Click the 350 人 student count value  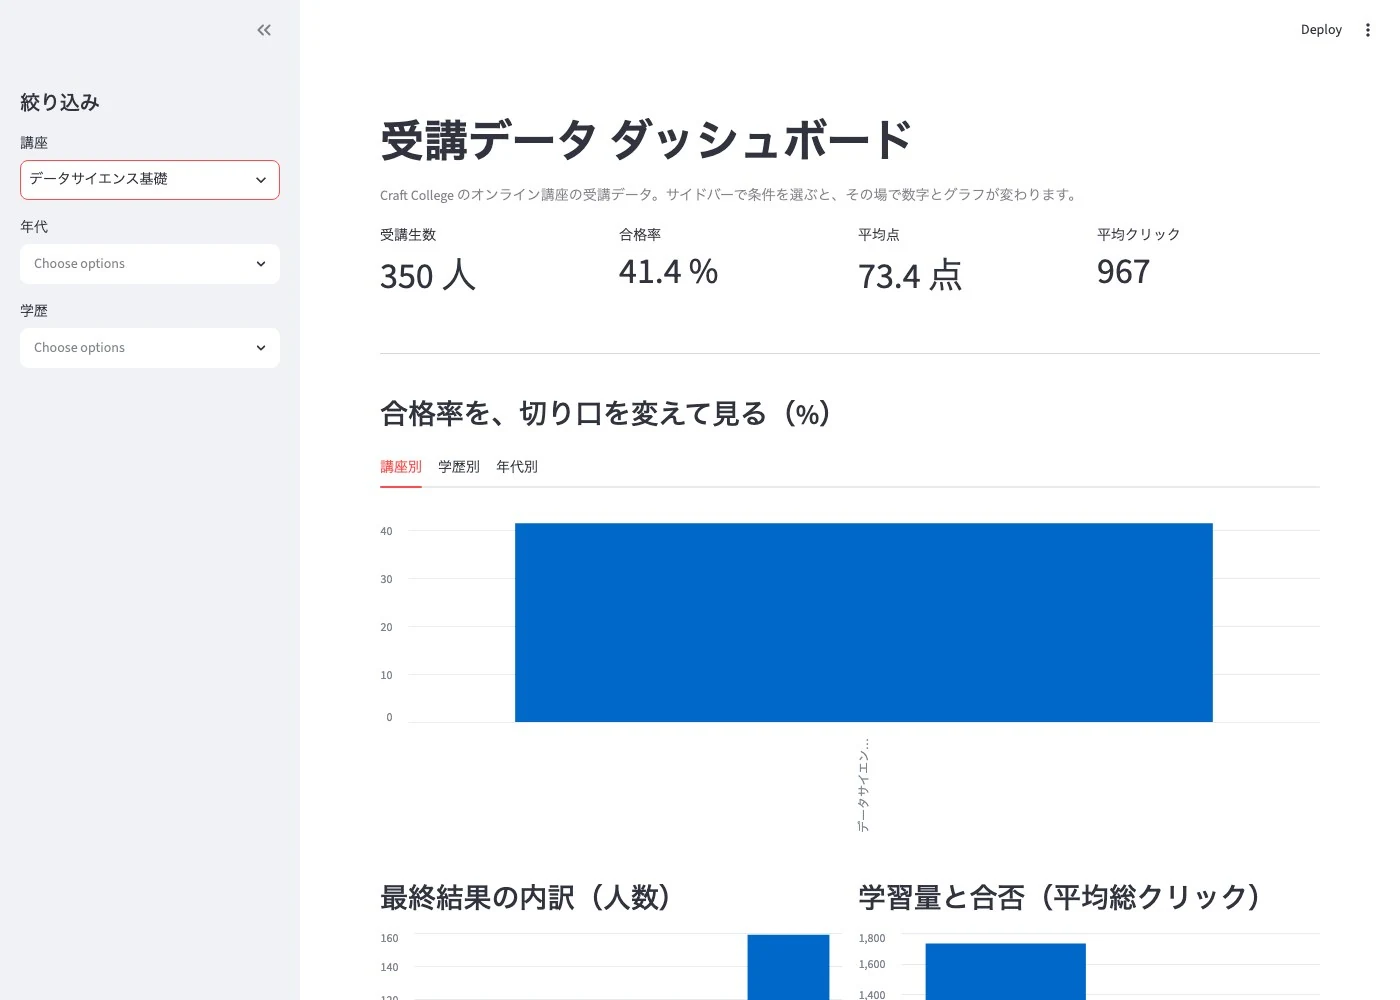click(x=428, y=275)
